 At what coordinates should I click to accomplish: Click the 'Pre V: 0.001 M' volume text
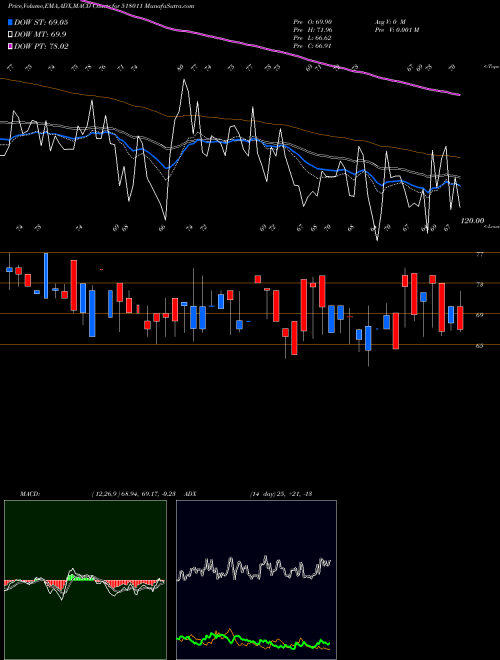[396, 30]
